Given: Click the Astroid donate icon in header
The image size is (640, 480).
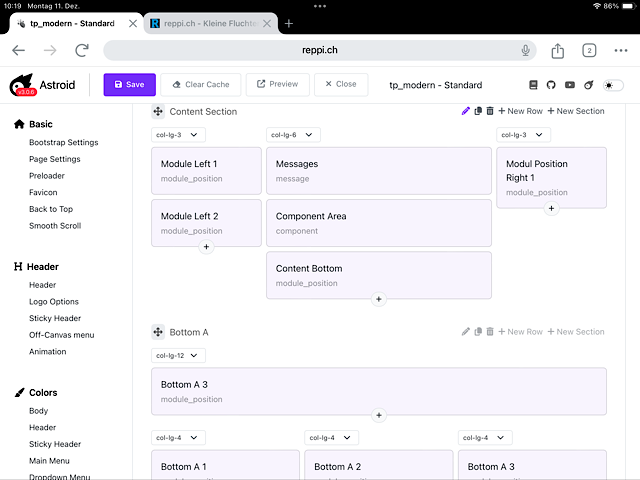Looking at the screenshot, I should (588, 85).
